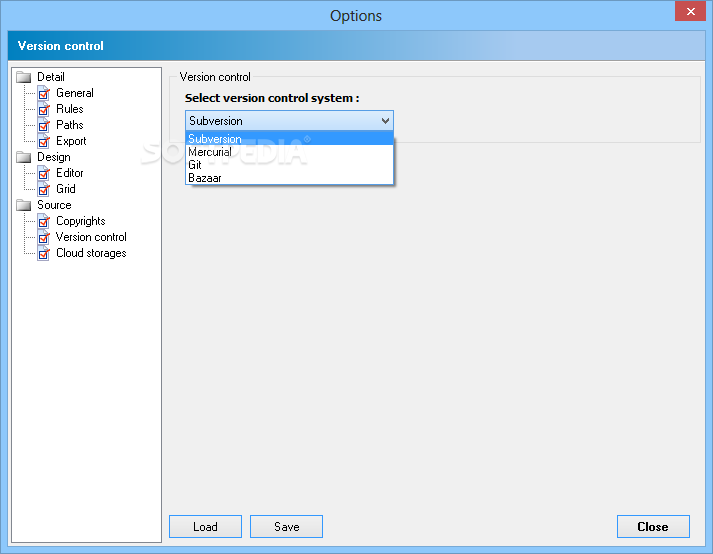Screen dimensions: 713x554
Task: Close the Options window with the red X
Action: pos(690,11)
